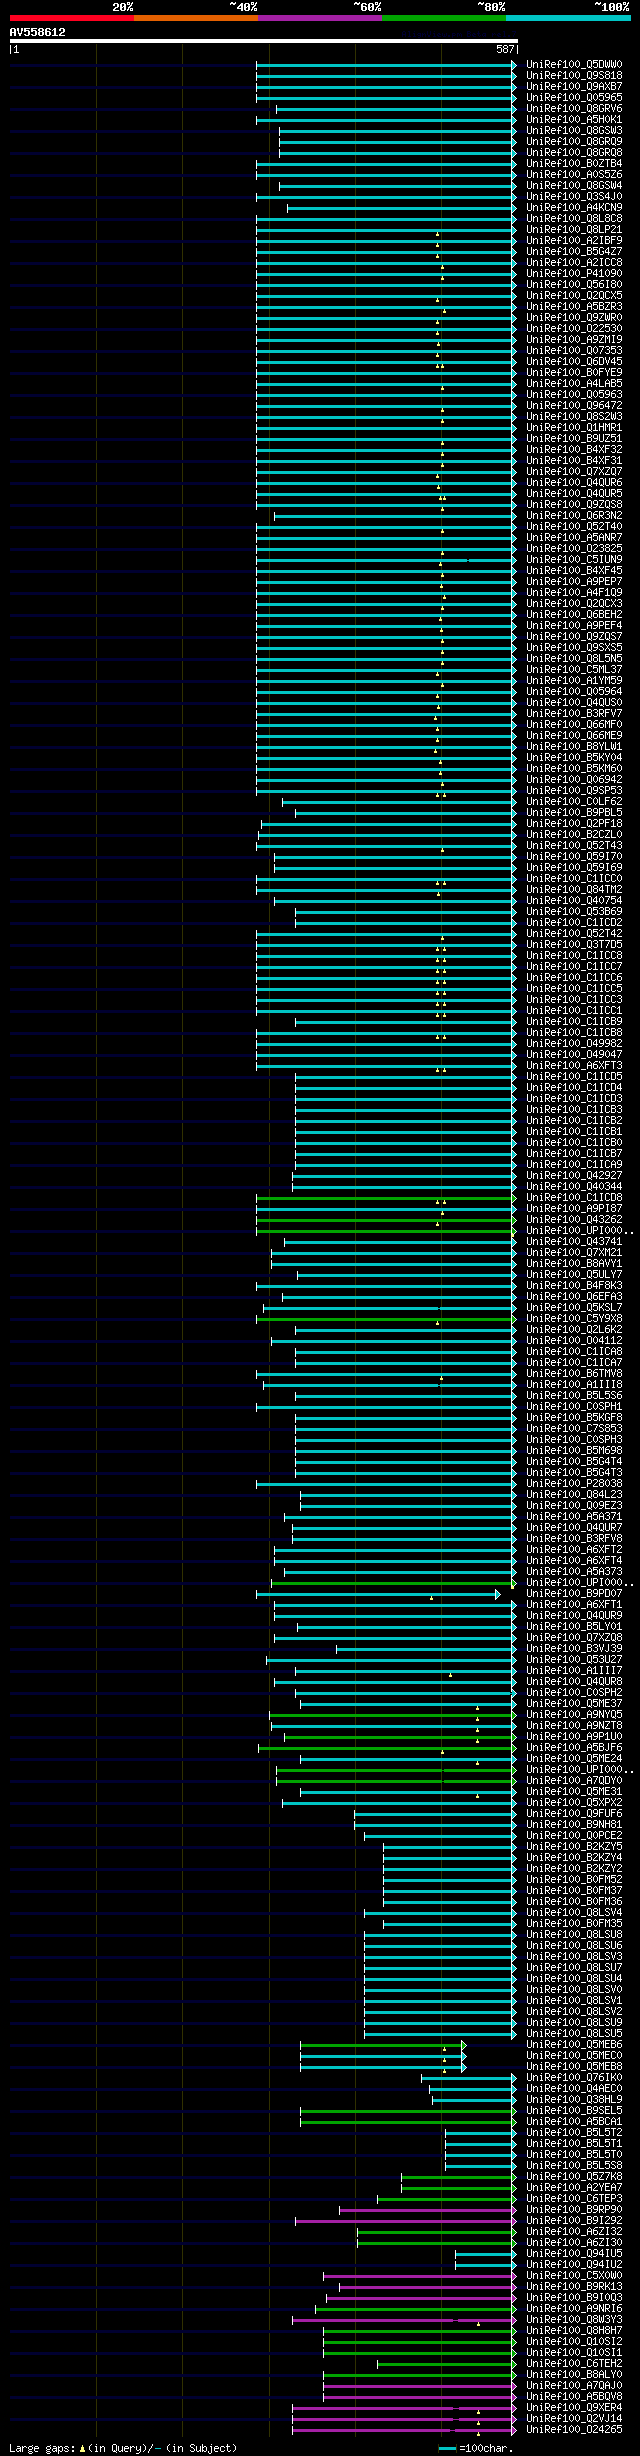Open hit UniRef100_Q5DWW0
640x2456 pixels.
click(574, 65)
